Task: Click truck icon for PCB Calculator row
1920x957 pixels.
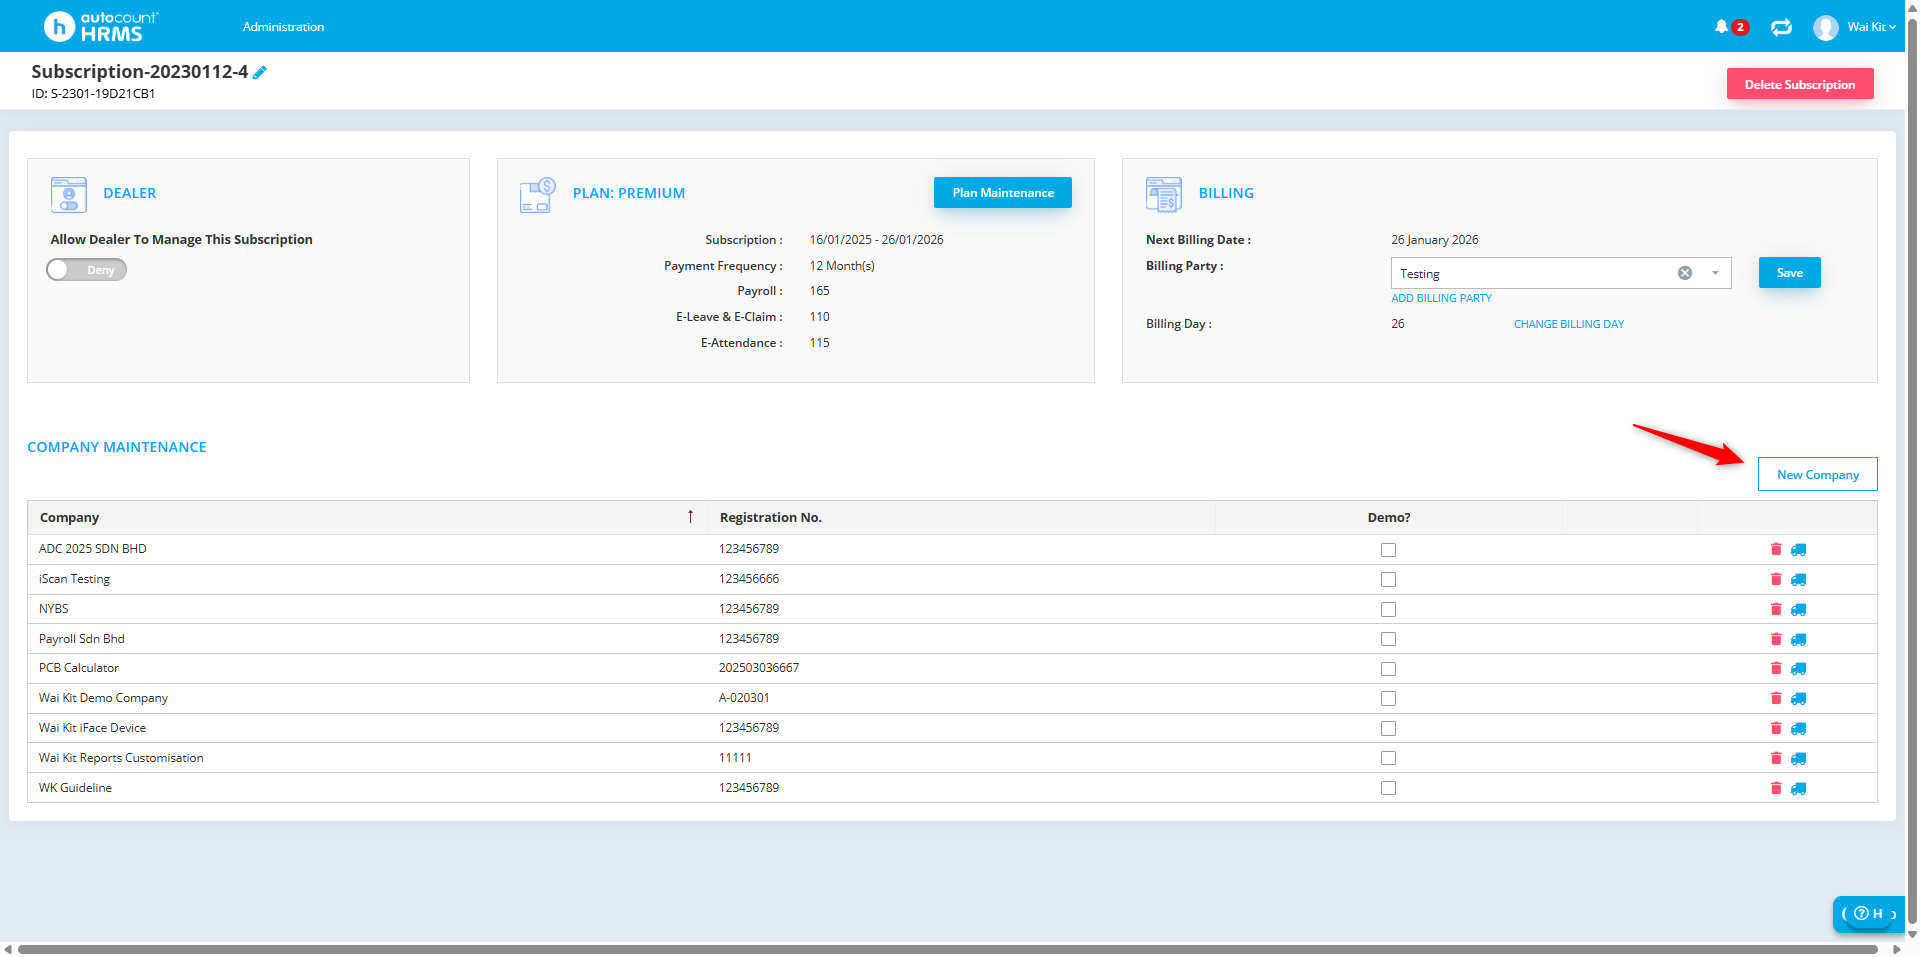Action: pos(1798,668)
